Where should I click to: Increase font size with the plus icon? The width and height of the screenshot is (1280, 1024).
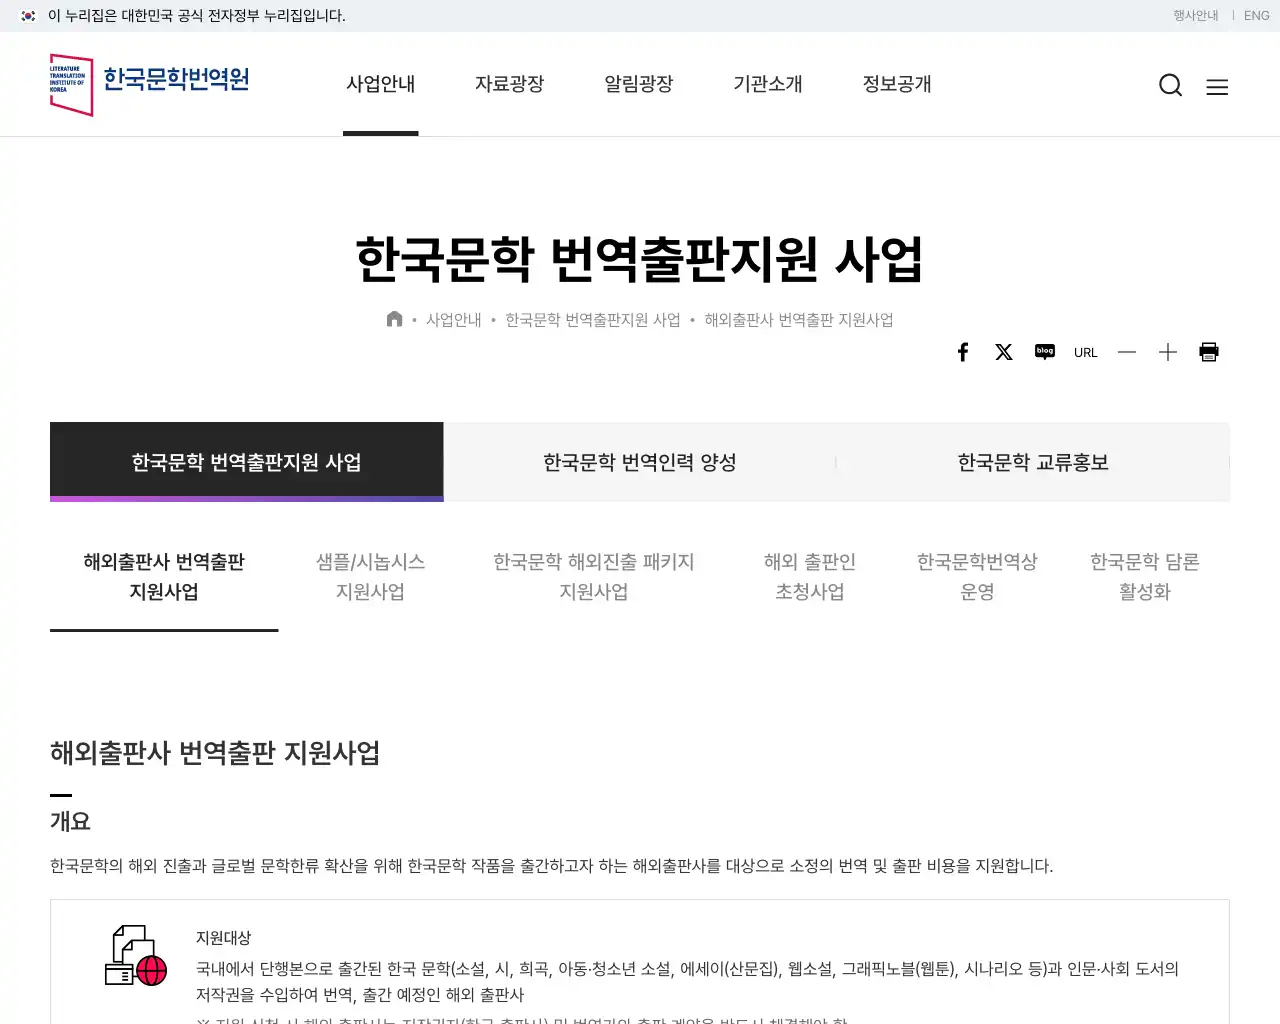pos(1167,352)
